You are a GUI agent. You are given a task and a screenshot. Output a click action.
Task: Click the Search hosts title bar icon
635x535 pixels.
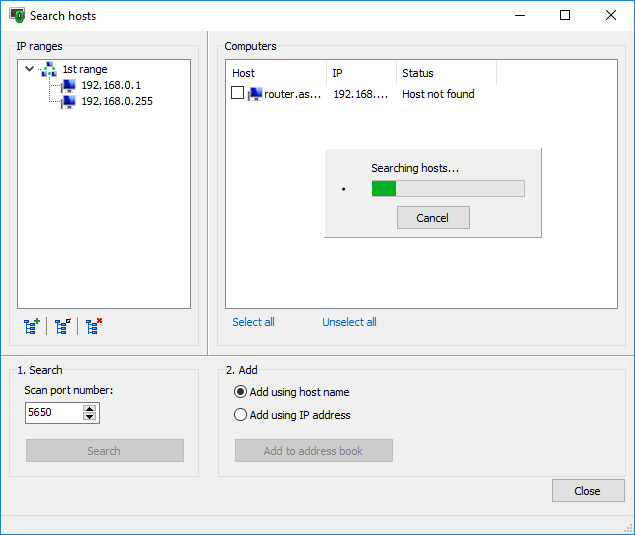pyautogui.click(x=17, y=16)
